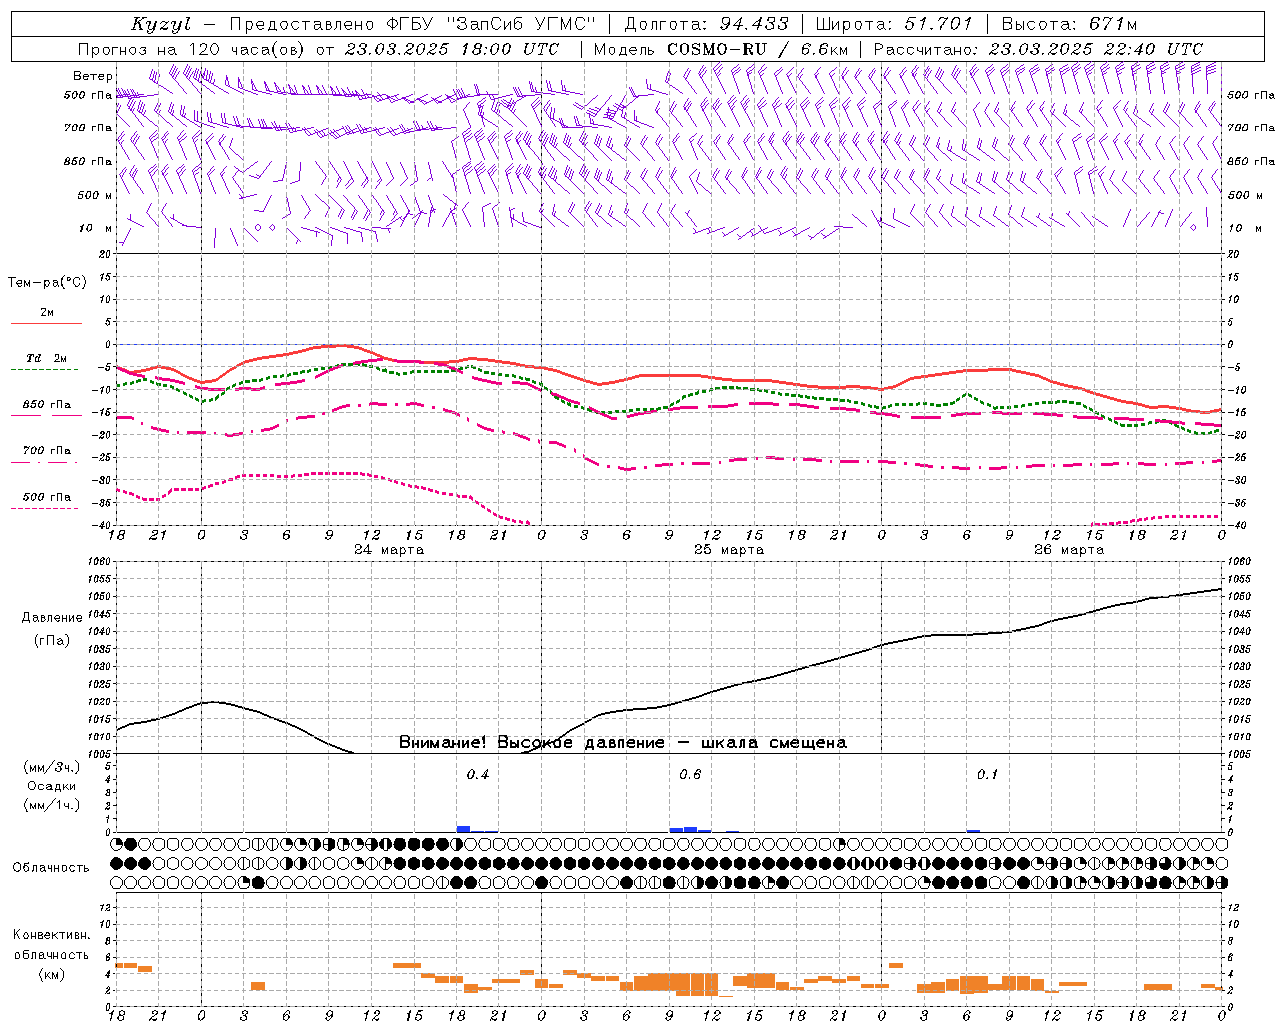Screen dimensions: 1280x1024
Task: Click the "Осадки" precipitation label
Action: tap(52, 786)
